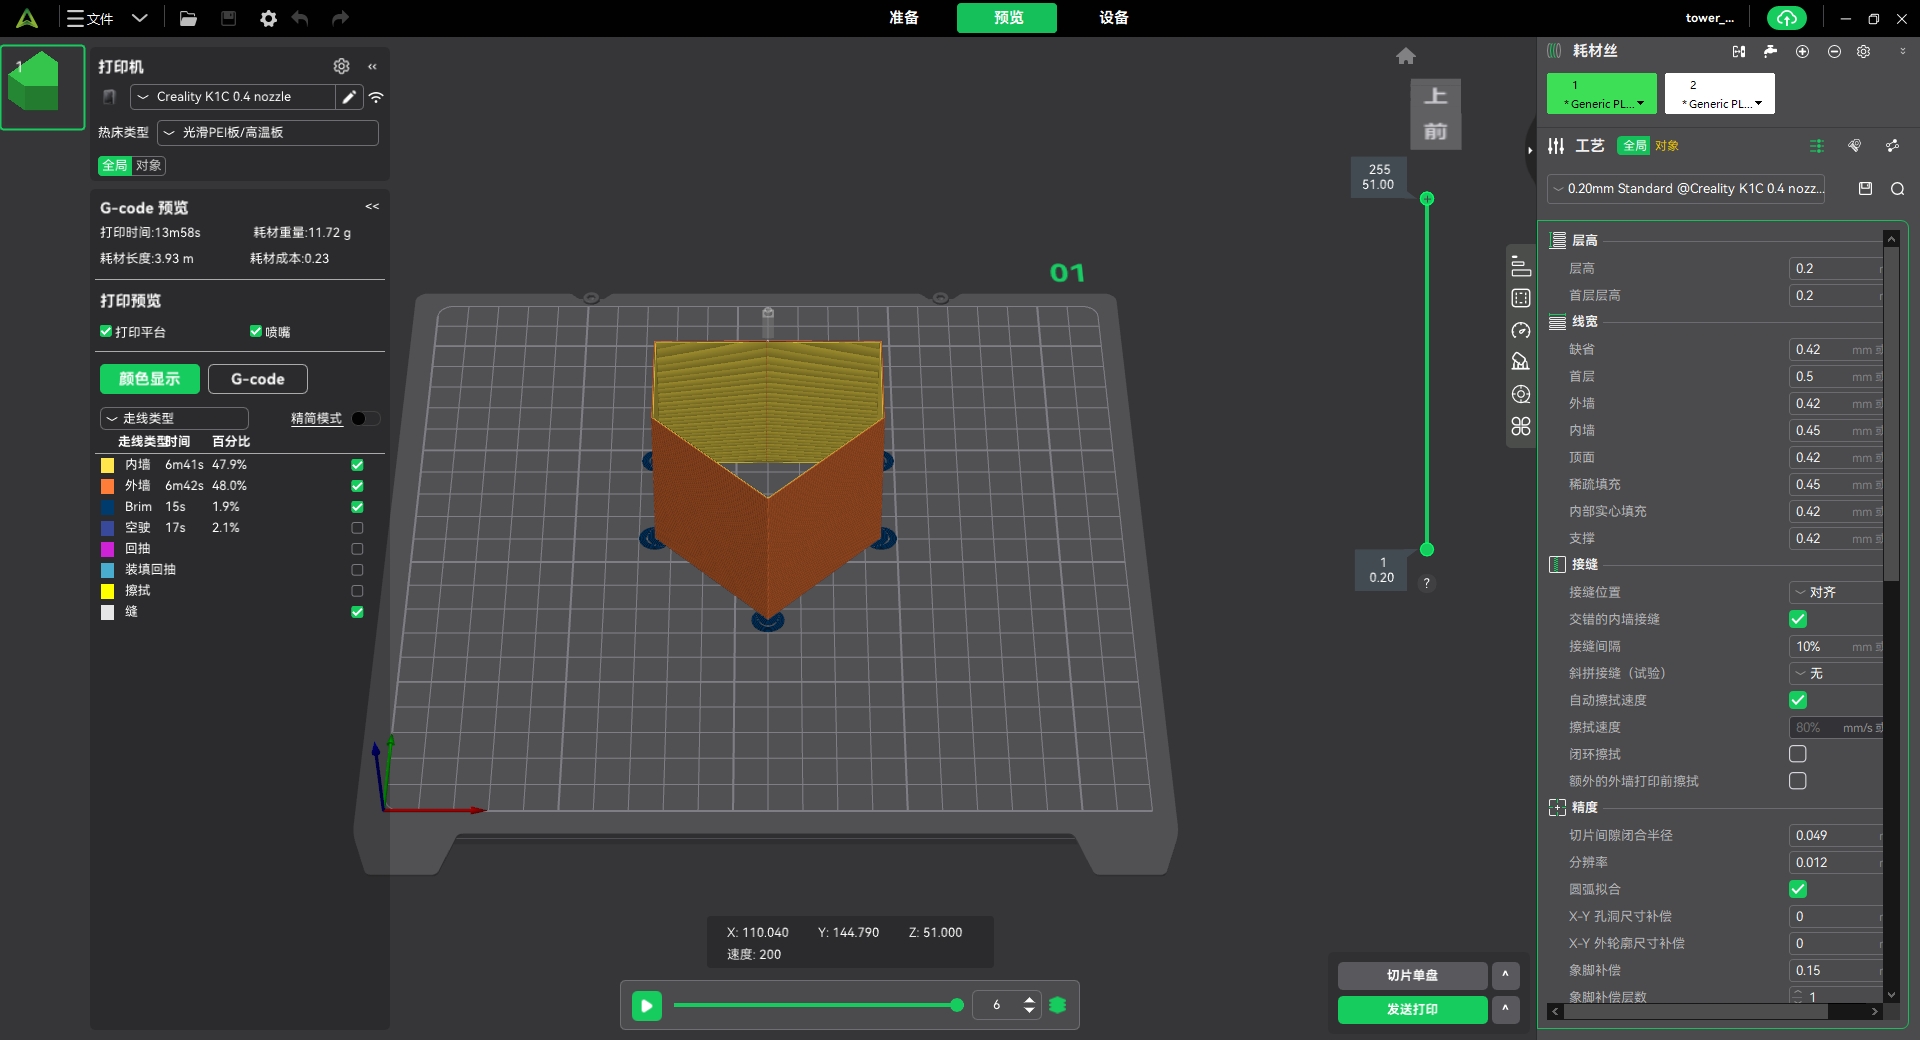Click the home view reset icon
This screenshot has width=1920, height=1040.
1405,56
